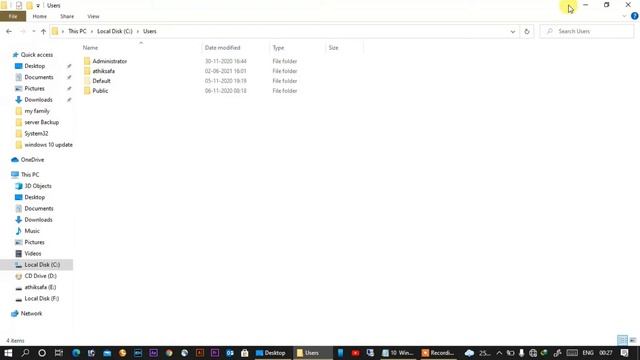This screenshot has height=360, width=640.
Task: Open pinned Pictures under Quick access
Action: click(x=34, y=89)
